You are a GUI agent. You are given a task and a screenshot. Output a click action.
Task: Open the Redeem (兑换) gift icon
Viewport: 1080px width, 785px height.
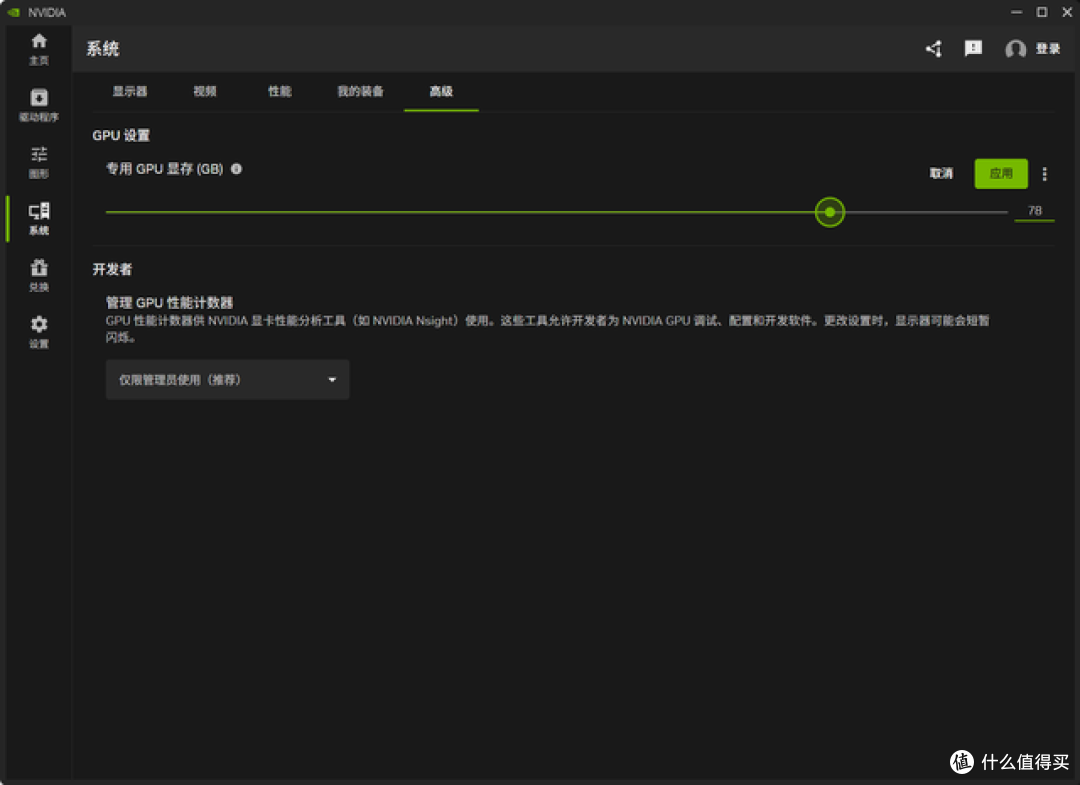pyautogui.click(x=39, y=275)
